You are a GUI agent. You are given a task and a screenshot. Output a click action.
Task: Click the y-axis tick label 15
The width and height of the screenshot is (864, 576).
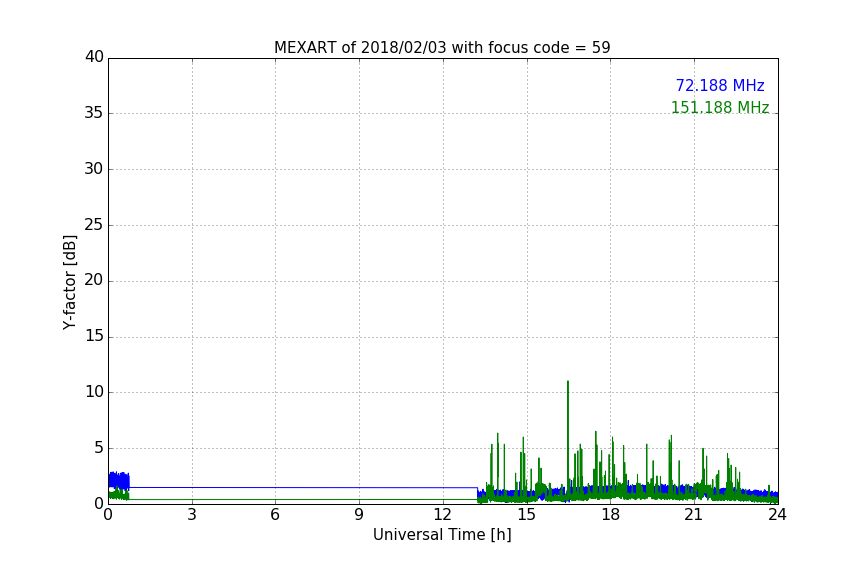(94, 336)
